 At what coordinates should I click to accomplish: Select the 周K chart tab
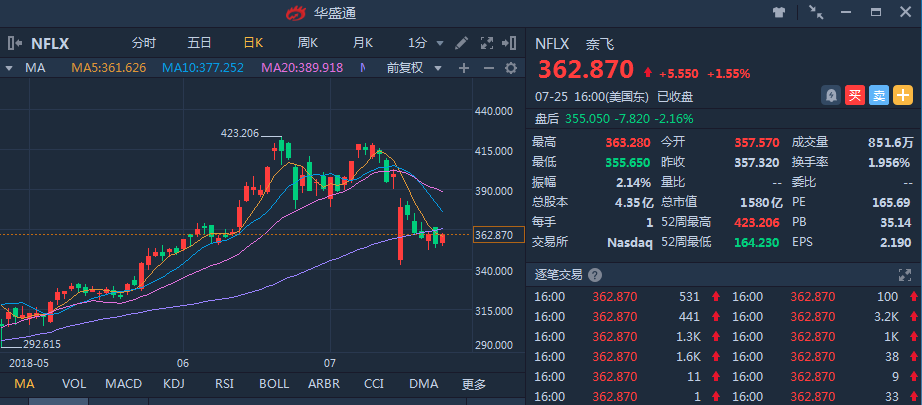coord(308,43)
